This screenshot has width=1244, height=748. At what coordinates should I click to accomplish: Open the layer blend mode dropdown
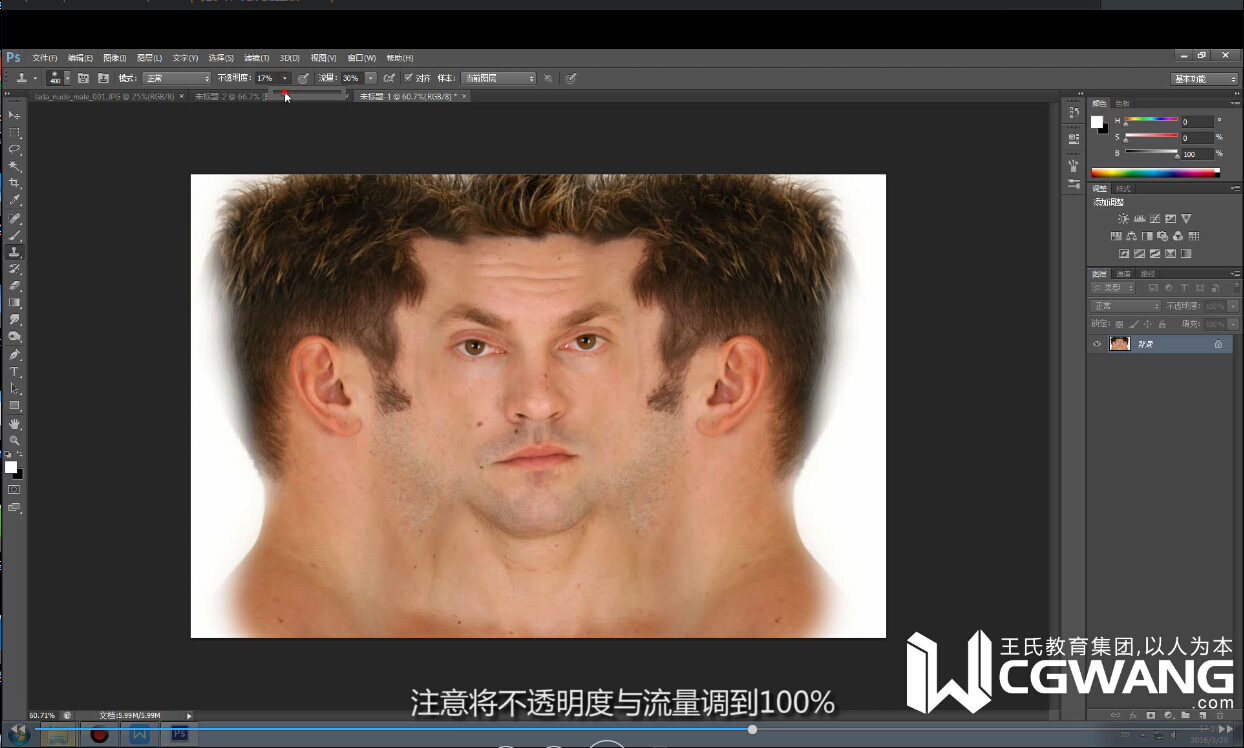[1126, 306]
